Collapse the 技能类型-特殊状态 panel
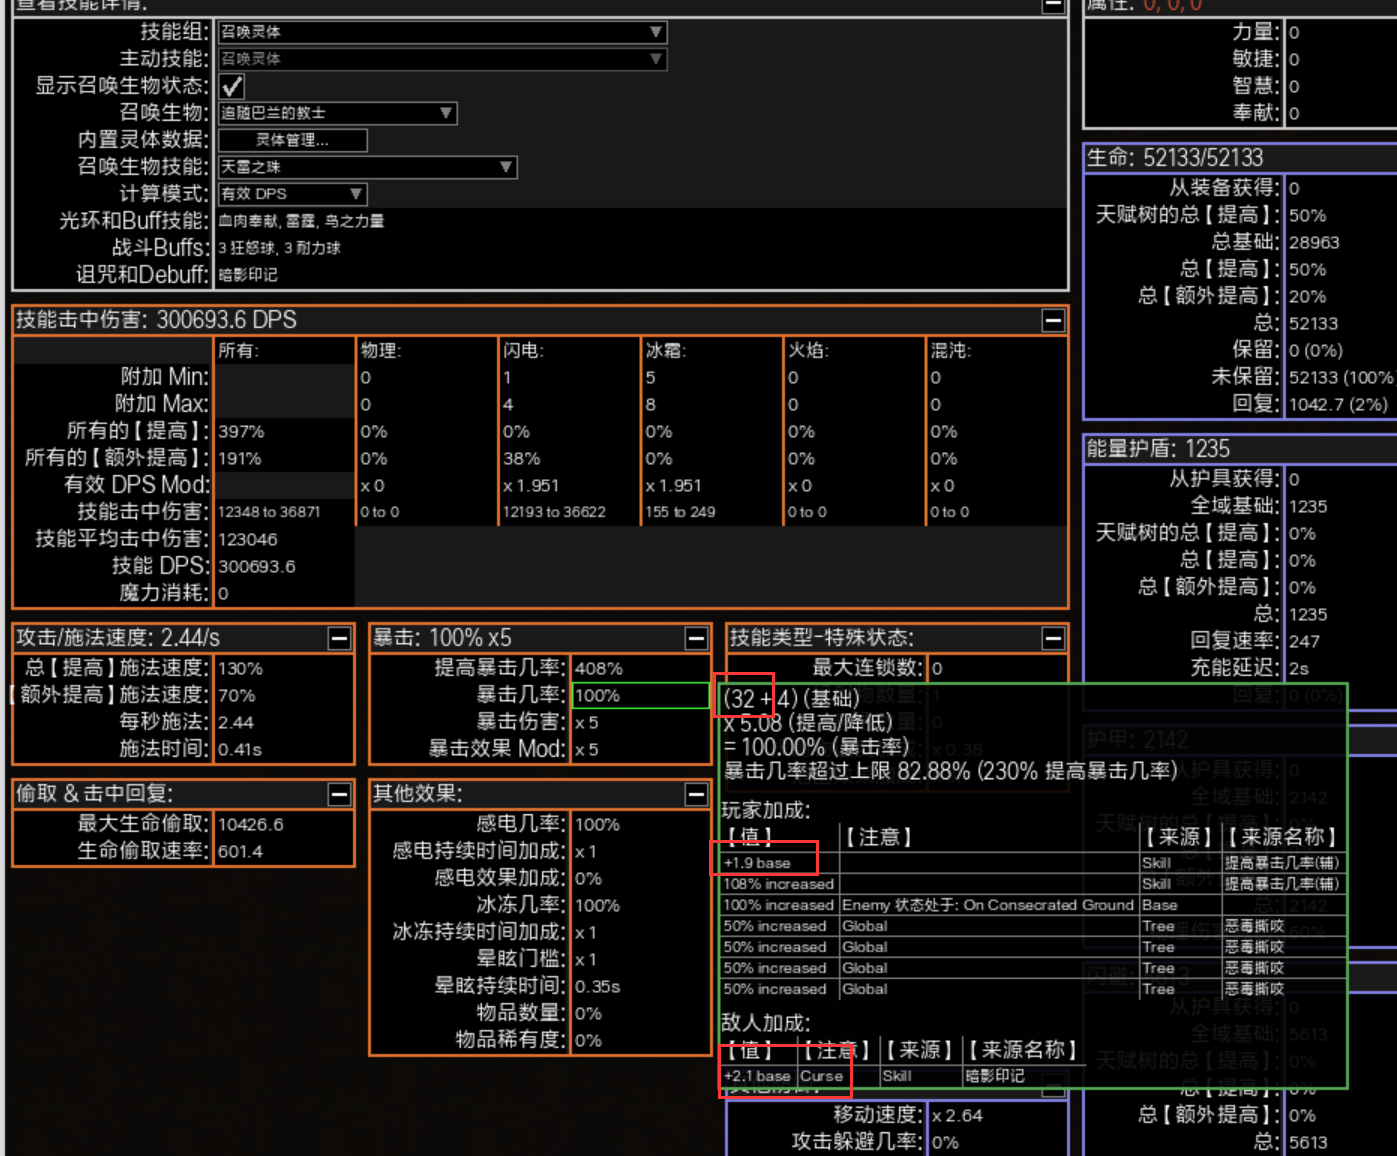 click(1052, 638)
